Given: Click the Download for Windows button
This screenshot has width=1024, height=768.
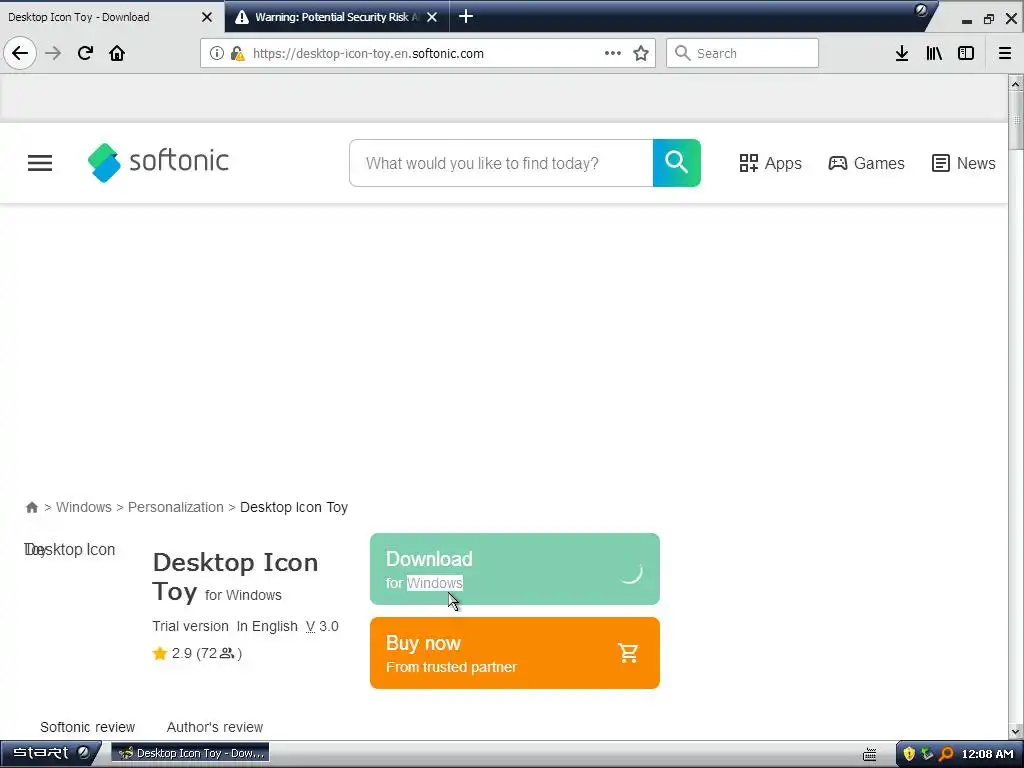Looking at the screenshot, I should click(515, 569).
